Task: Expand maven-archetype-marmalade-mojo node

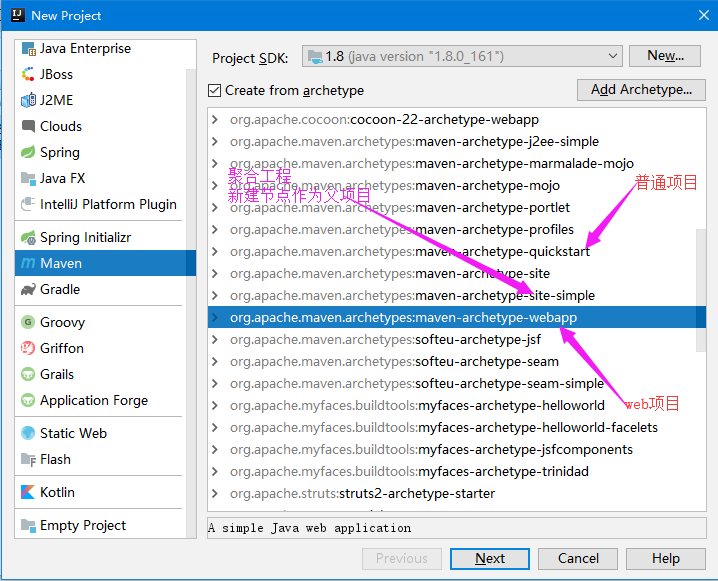Action: 215,163
